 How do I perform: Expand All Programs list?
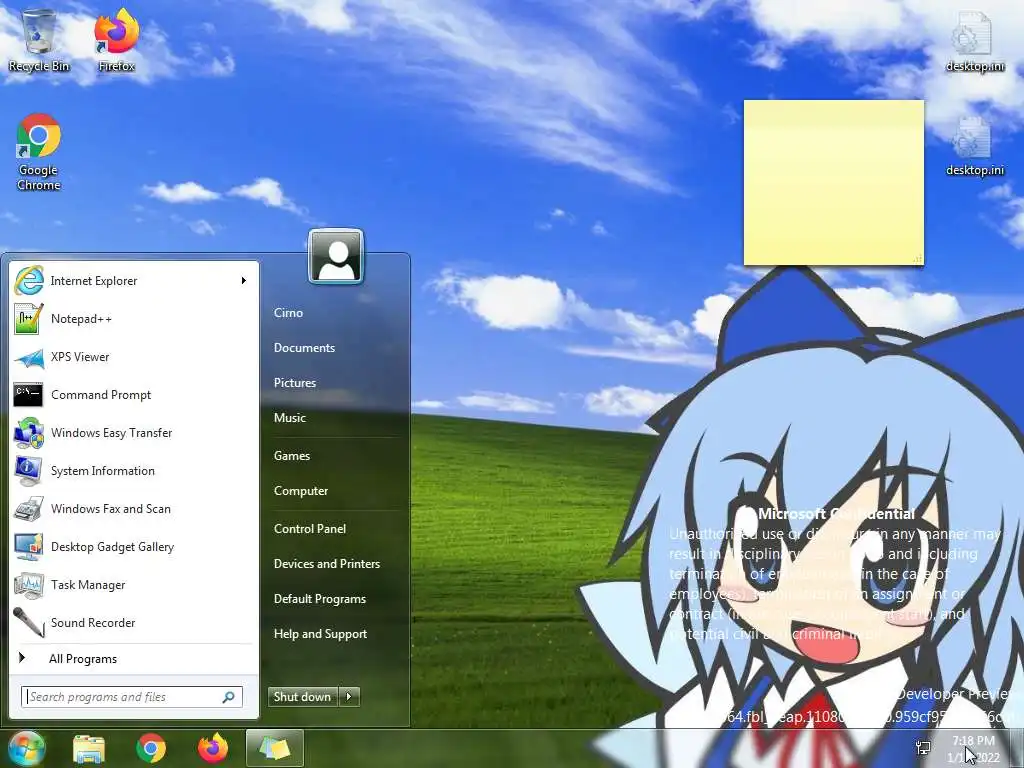[133, 658]
